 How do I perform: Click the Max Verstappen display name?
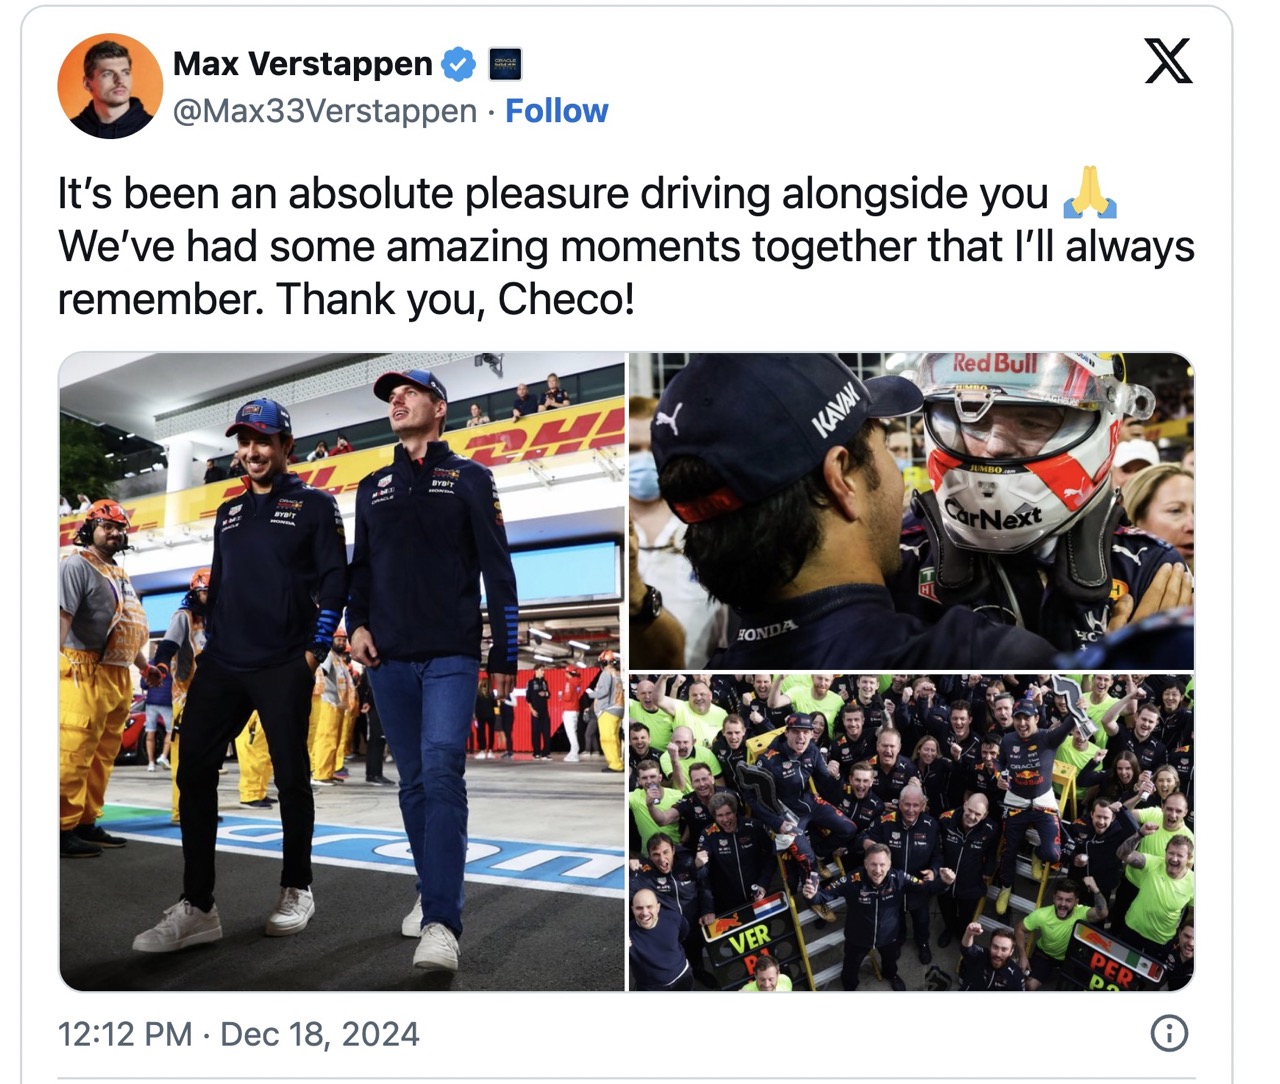302,63
